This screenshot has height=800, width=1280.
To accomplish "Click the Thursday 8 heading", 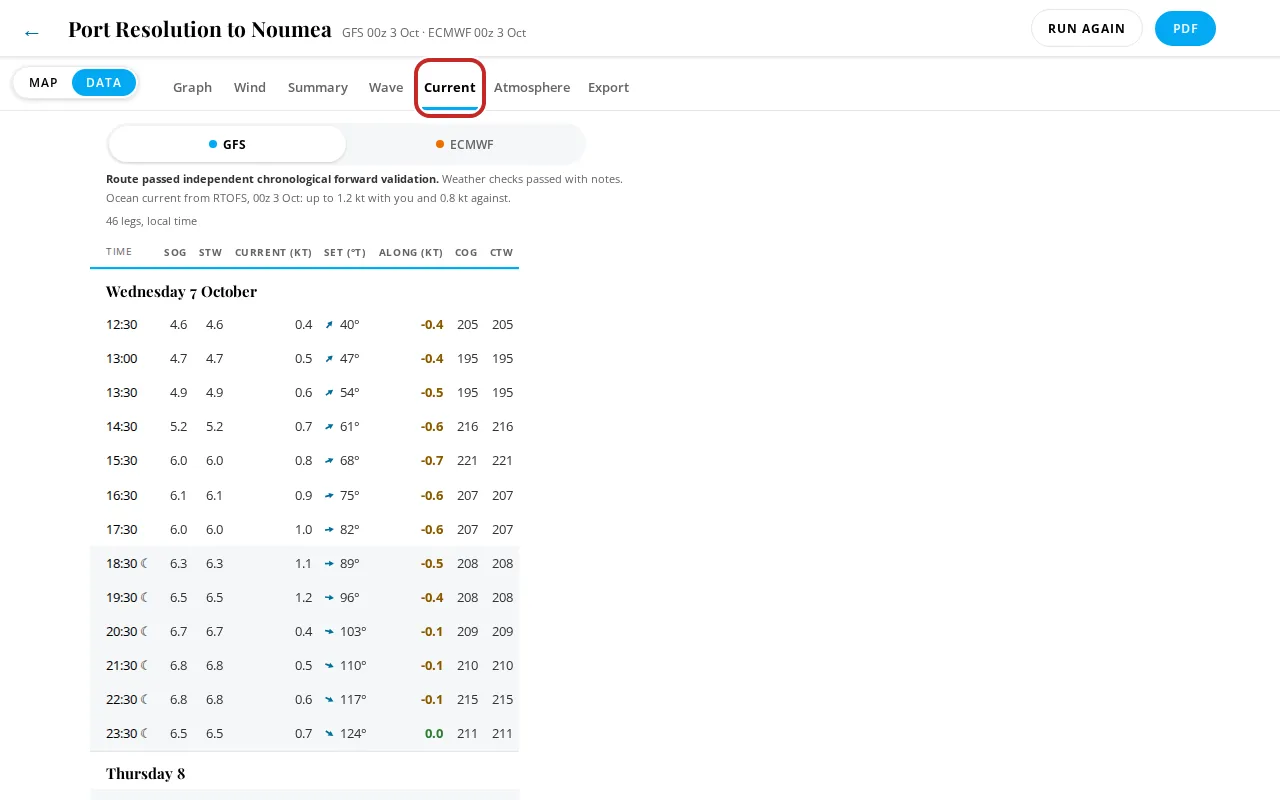I will pos(145,774).
